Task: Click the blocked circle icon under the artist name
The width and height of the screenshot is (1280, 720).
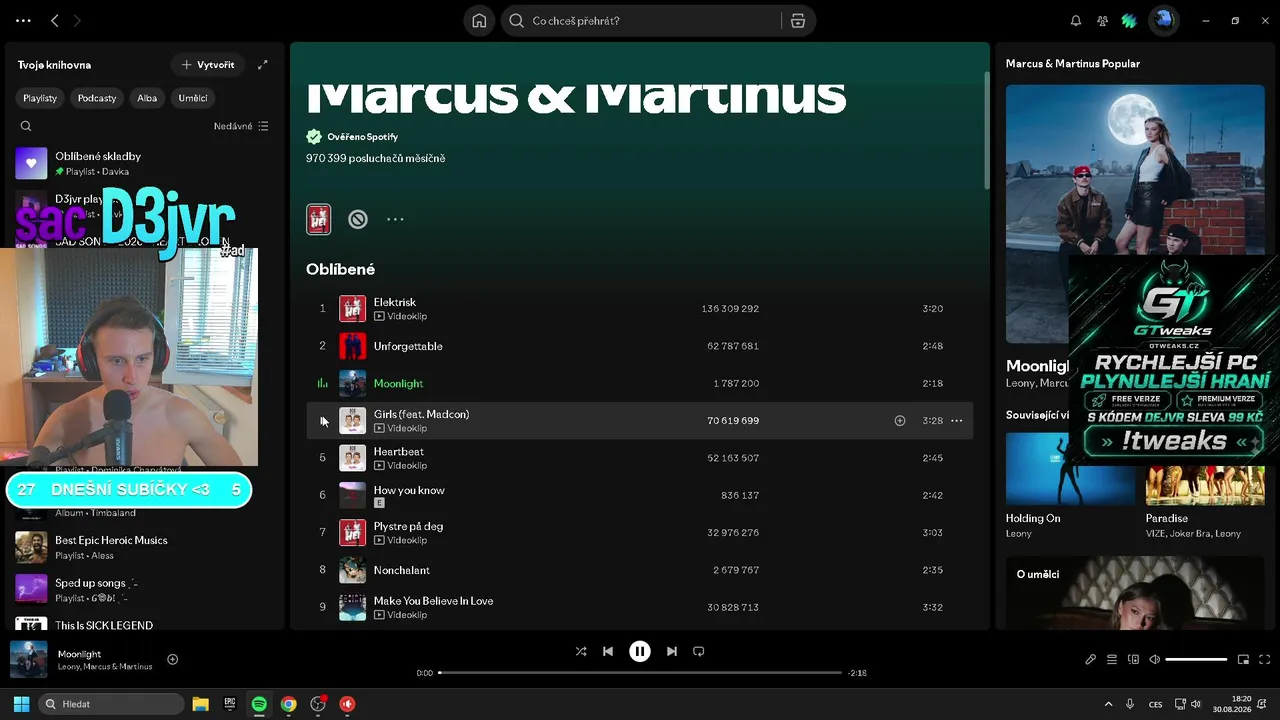Action: (x=358, y=219)
